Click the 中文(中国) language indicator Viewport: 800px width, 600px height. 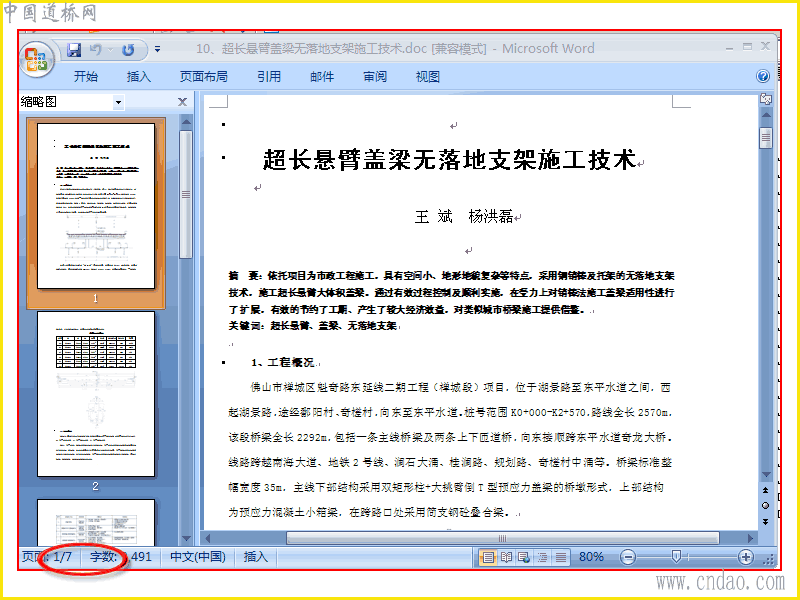point(198,557)
